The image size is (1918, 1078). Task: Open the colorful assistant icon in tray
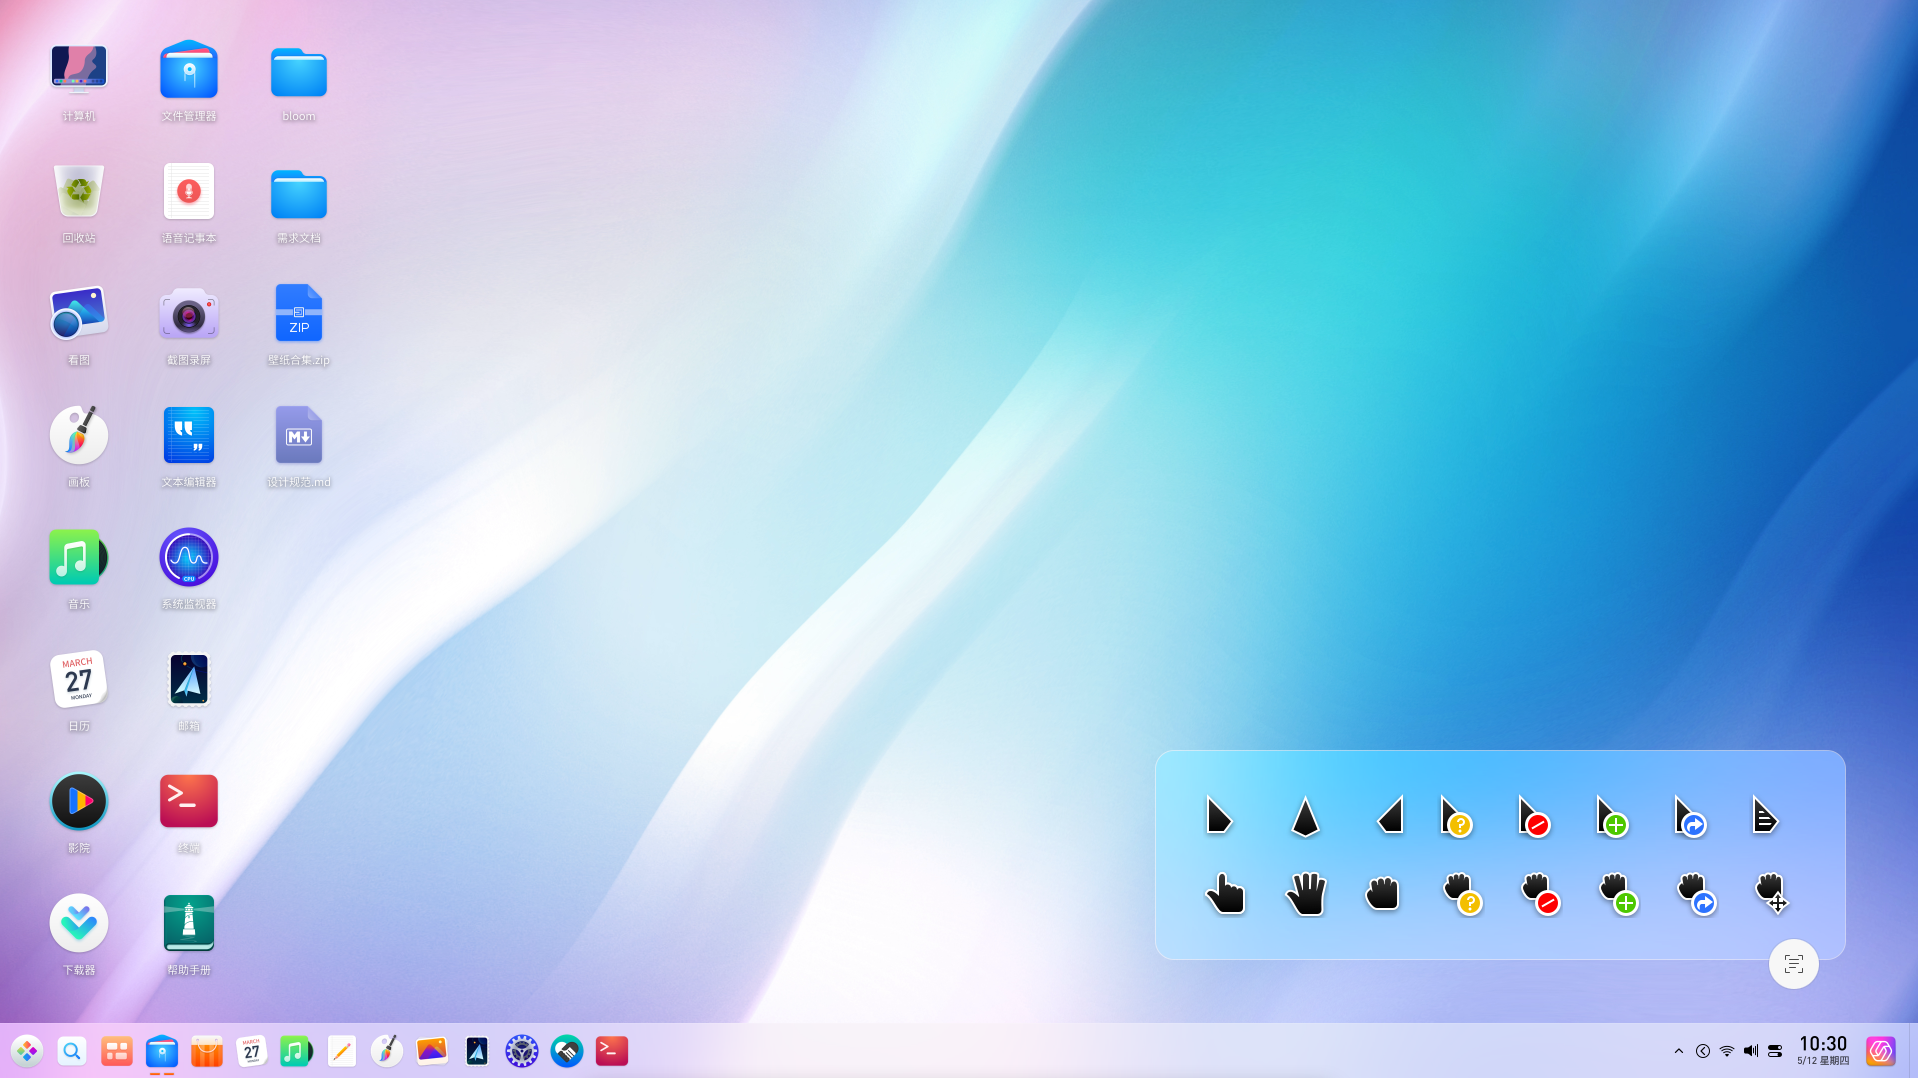pos(1881,1051)
